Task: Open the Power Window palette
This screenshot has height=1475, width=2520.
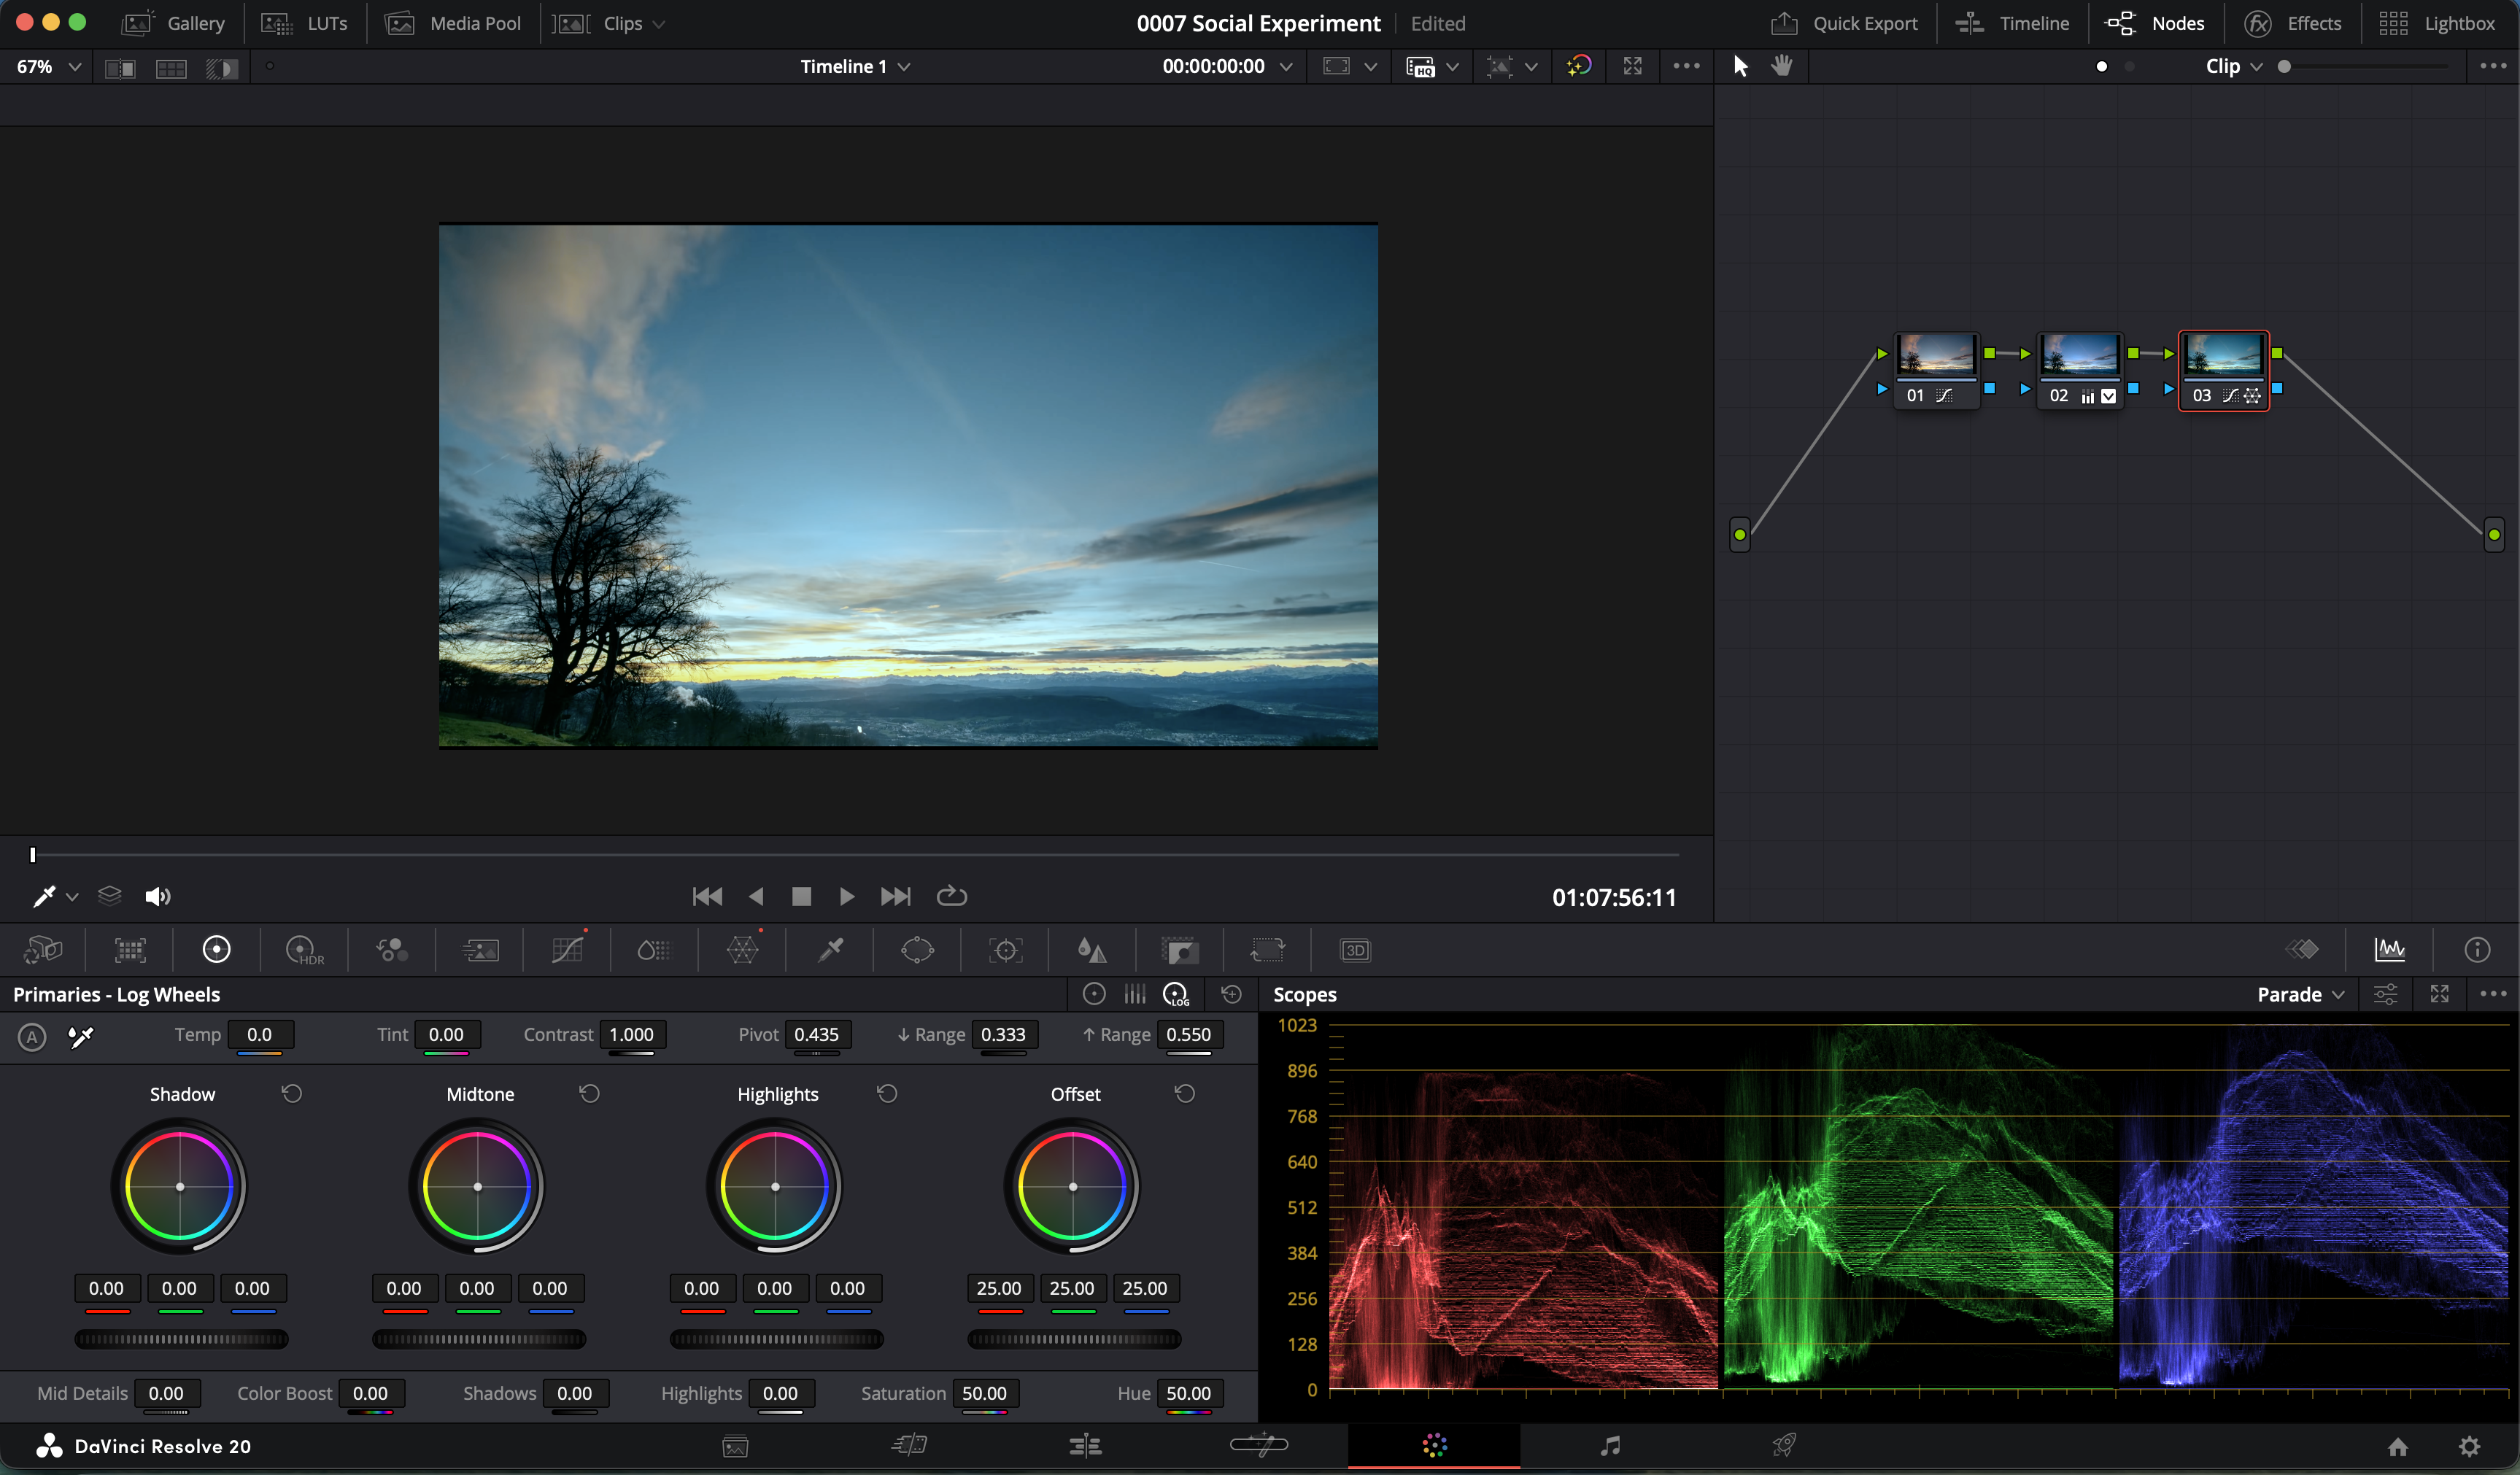Action: click(917, 949)
